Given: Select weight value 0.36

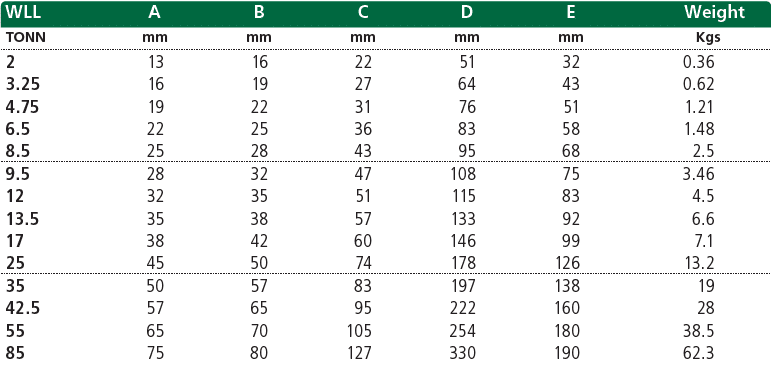Looking at the screenshot, I should click(698, 62).
